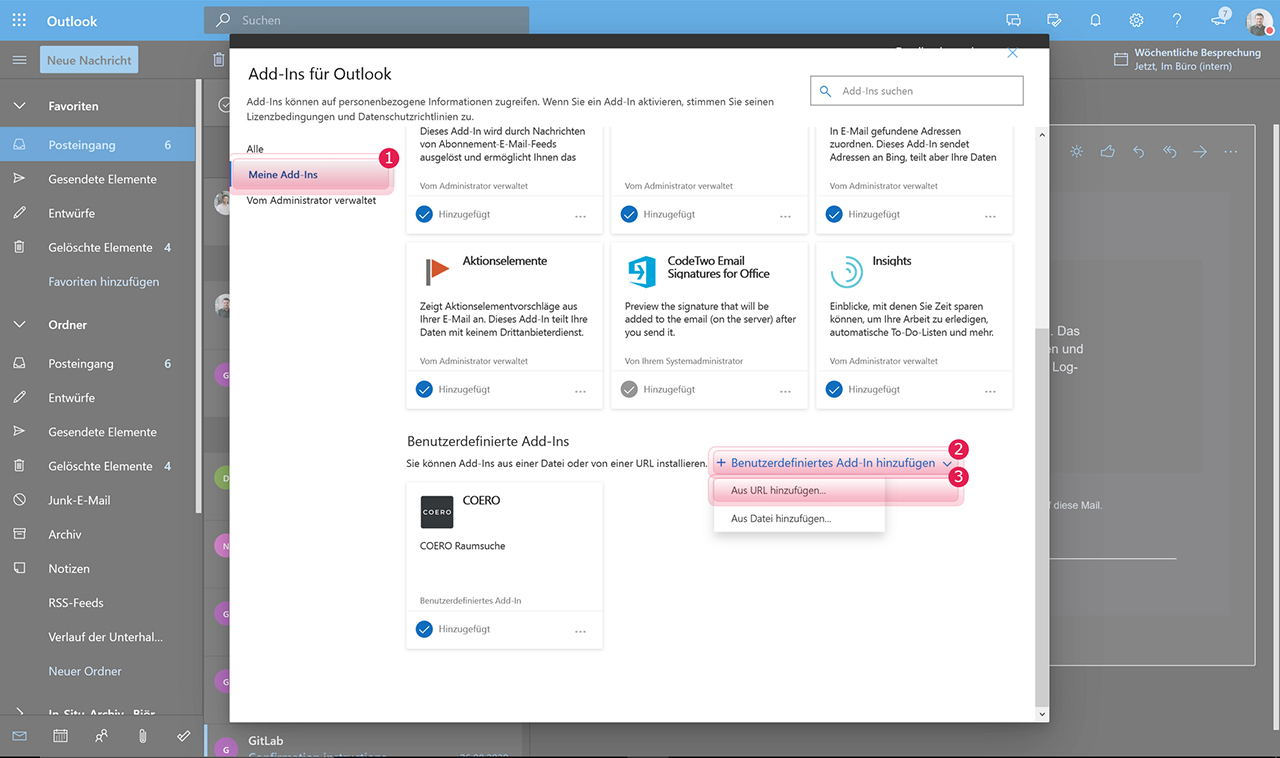The width and height of the screenshot is (1280, 758).
Task: Toggle the hamburger navigation menu
Action: pyautogui.click(x=19, y=60)
